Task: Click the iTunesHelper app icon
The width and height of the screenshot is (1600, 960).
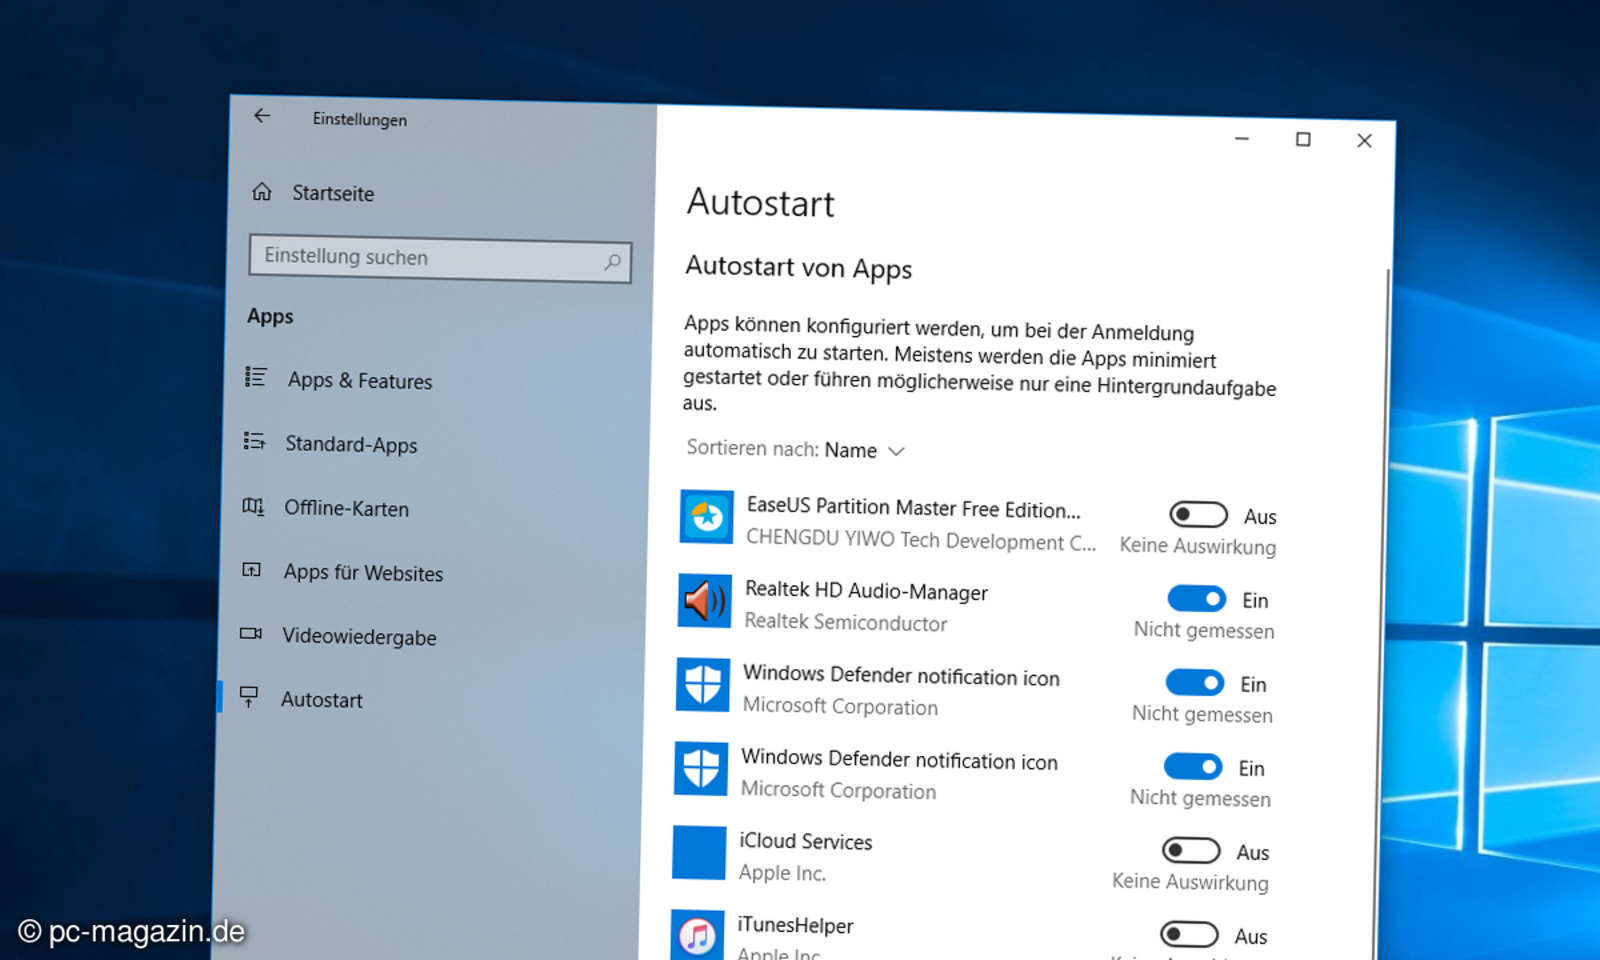Action: (x=700, y=936)
